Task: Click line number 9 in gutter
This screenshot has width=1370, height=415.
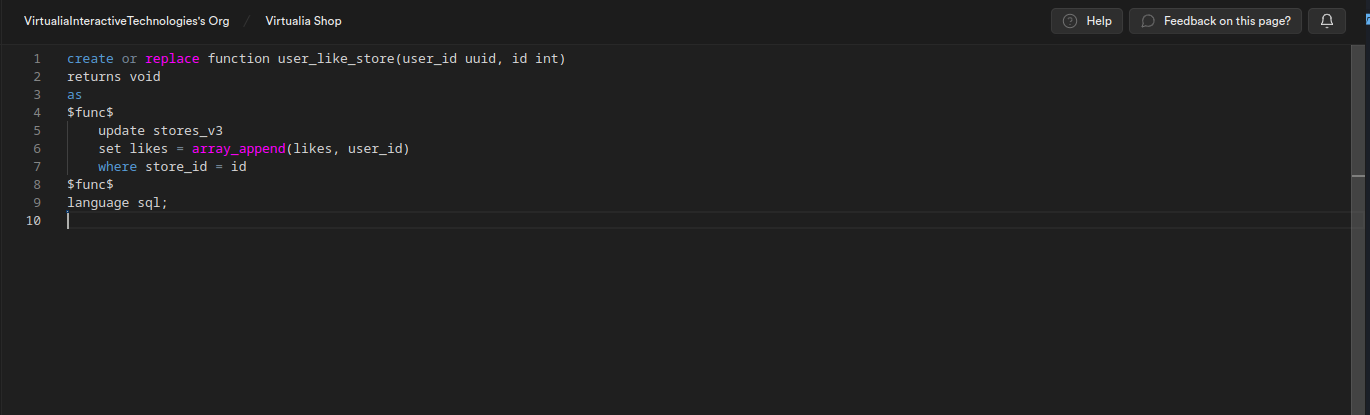Action: (36, 203)
